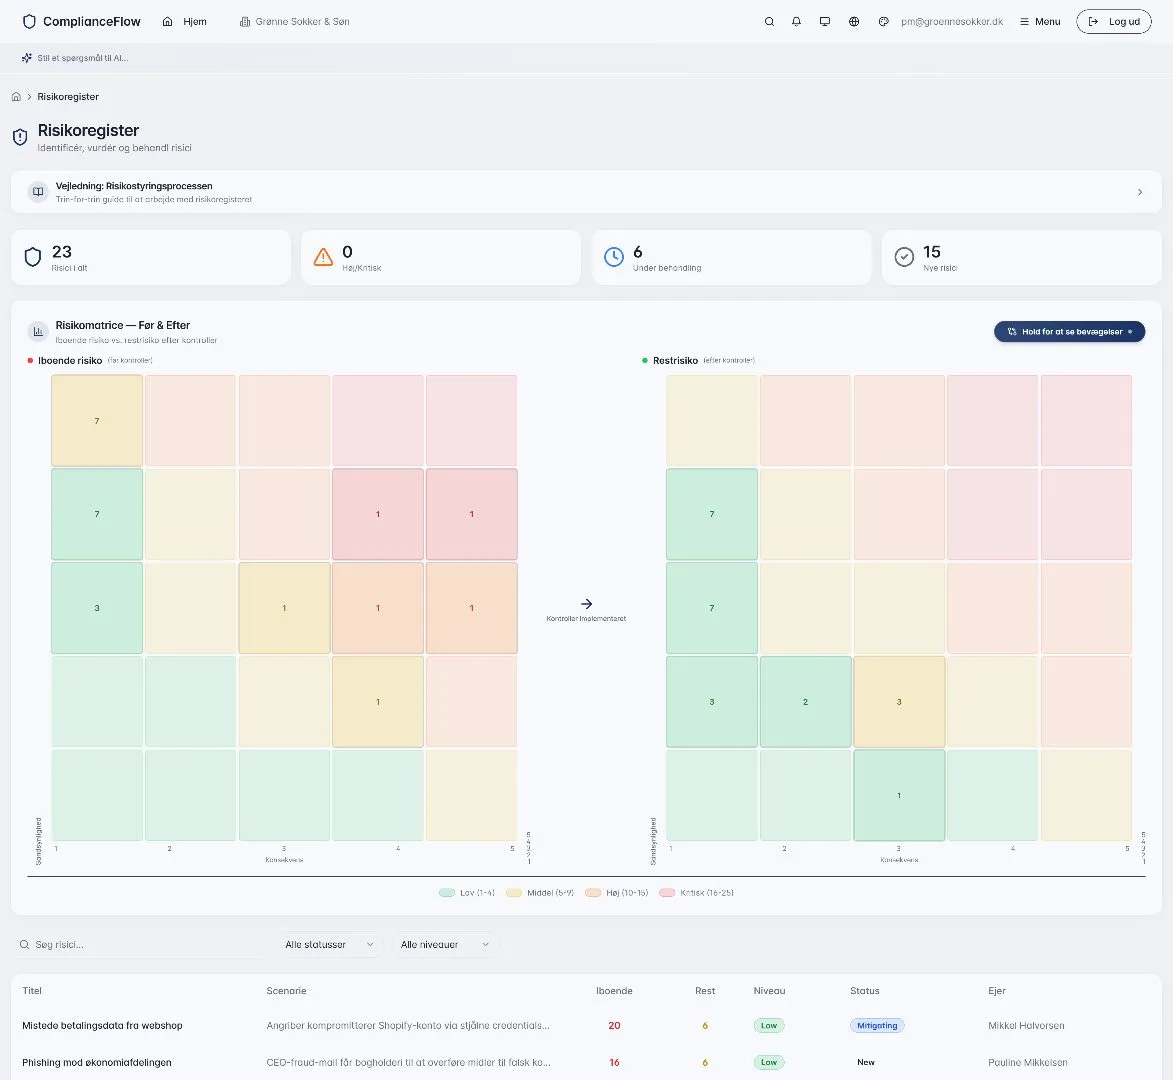Click the green 'Lav (1-4)' legend swatch
The height and width of the screenshot is (1080, 1173).
point(447,892)
